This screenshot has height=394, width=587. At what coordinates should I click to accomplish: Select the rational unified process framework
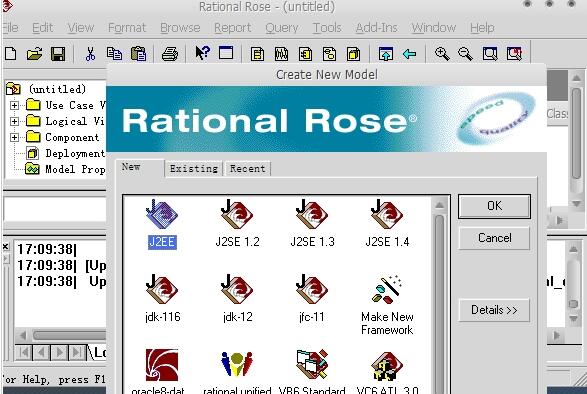click(237, 371)
